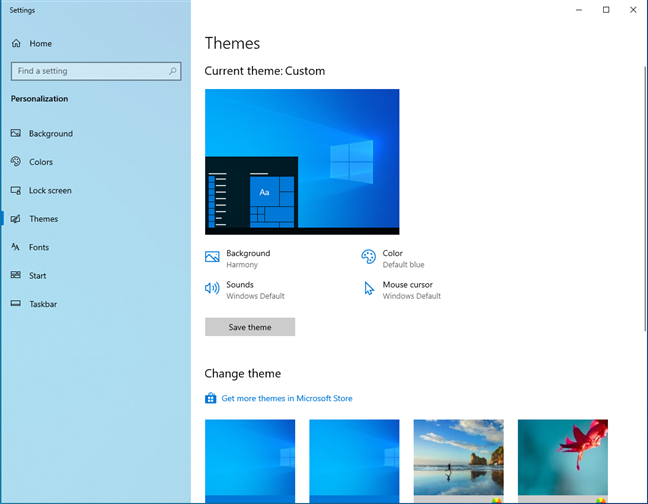Select the beach landscape theme thumbnail
This screenshot has height=504, width=648.
(x=459, y=461)
